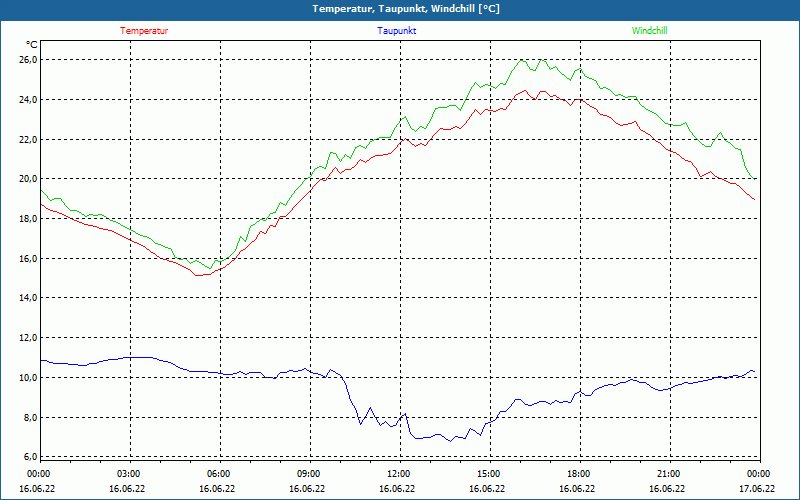Click the blue Taupunkt legend label
Screen dimensions: 800x500
[397, 31]
